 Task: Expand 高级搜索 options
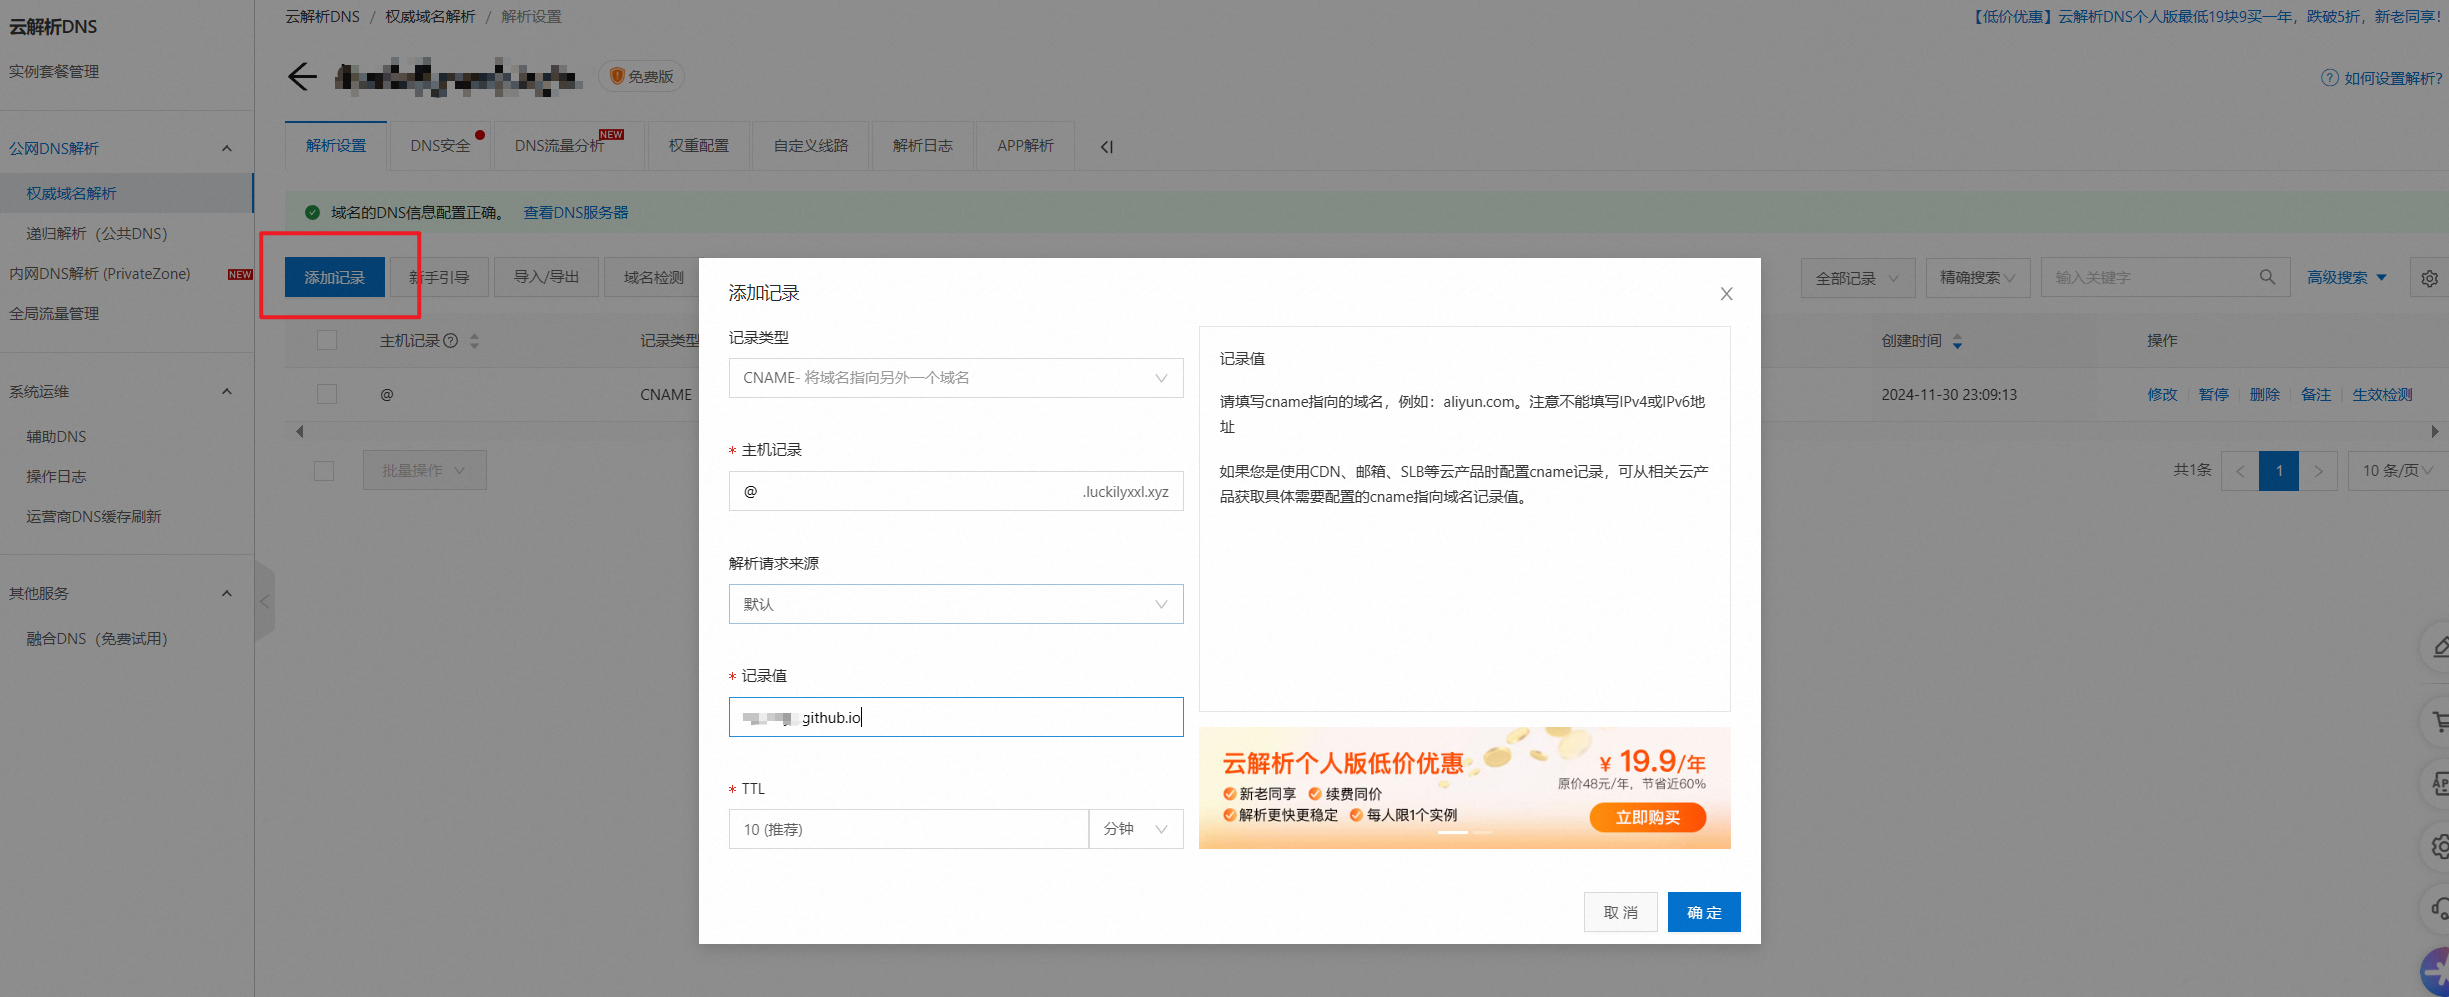(2347, 278)
